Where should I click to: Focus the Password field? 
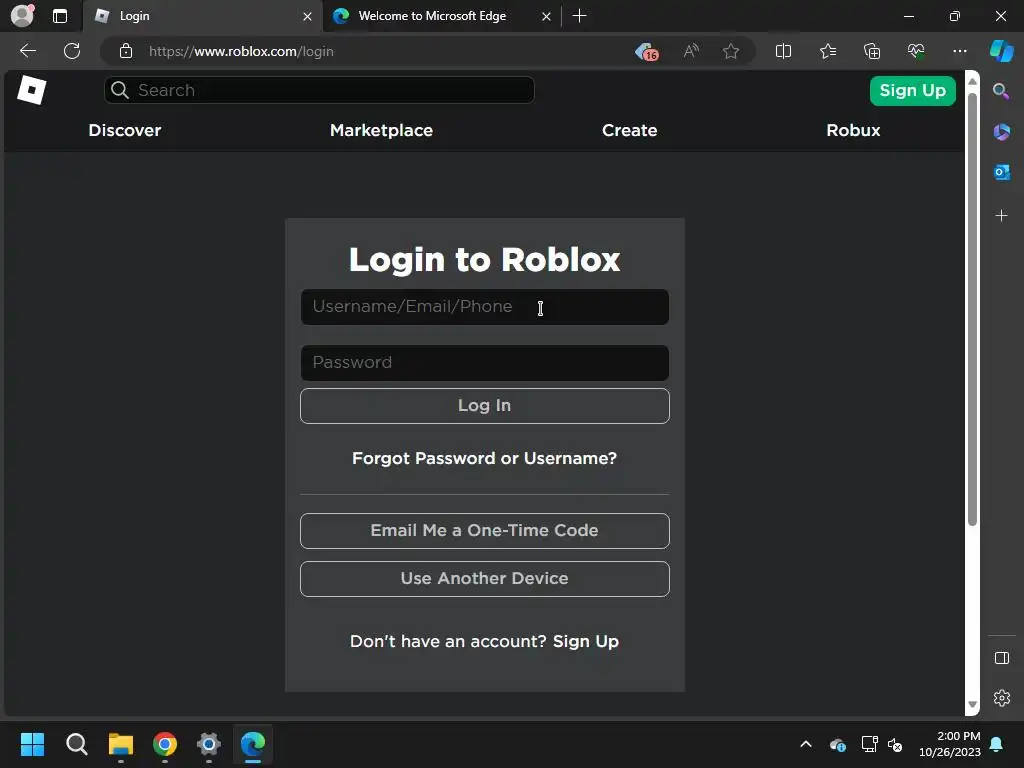(x=485, y=363)
